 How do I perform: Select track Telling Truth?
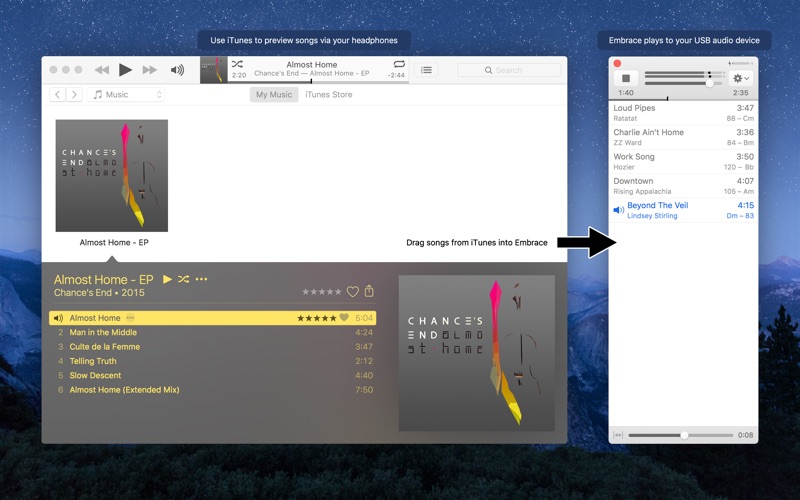[x=212, y=361]
